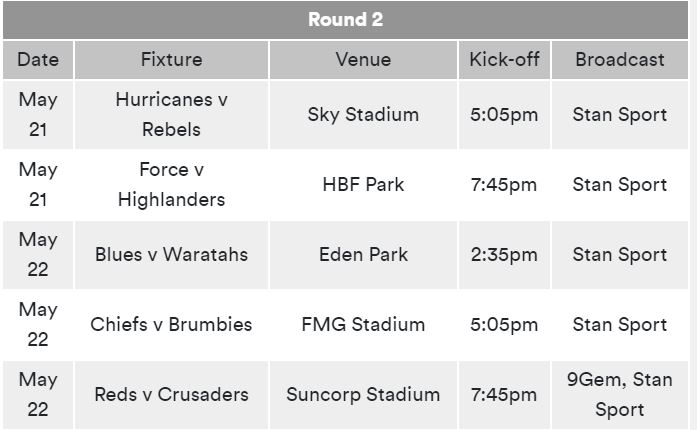Select the Sky Stadium venue cell
The height and width of the screenshot is (430, 697).
pyautogui.click(x=363, y=115)
